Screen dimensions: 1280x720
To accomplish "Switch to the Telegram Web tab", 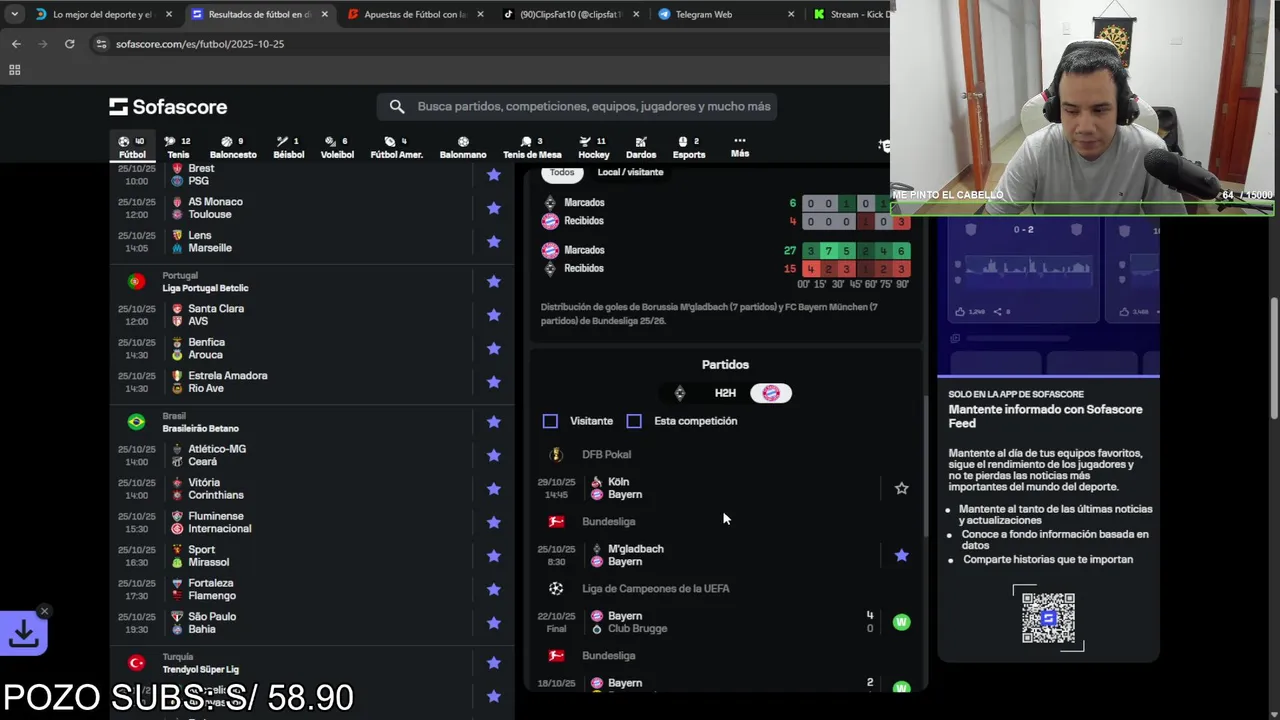I will [x=725, y=14].
